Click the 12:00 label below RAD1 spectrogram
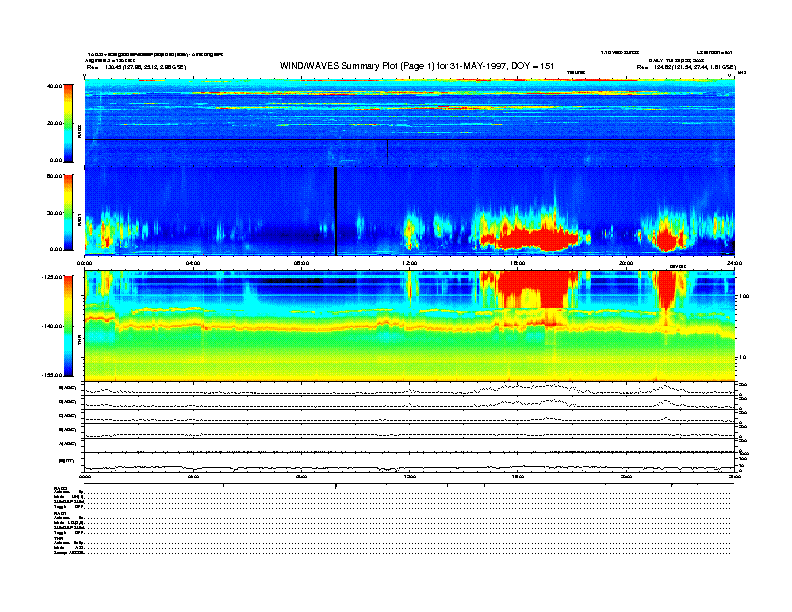This screenshot has height=612, width=792. point(410,263)
